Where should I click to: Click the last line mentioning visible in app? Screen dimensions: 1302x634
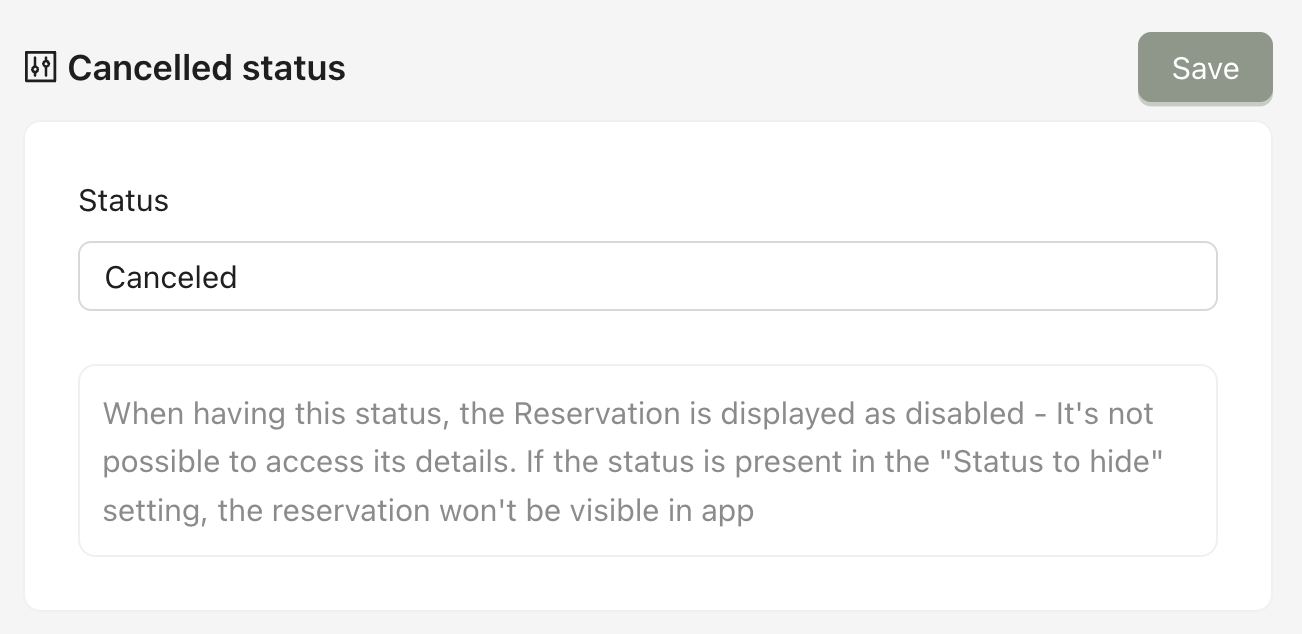coord(428,511)
